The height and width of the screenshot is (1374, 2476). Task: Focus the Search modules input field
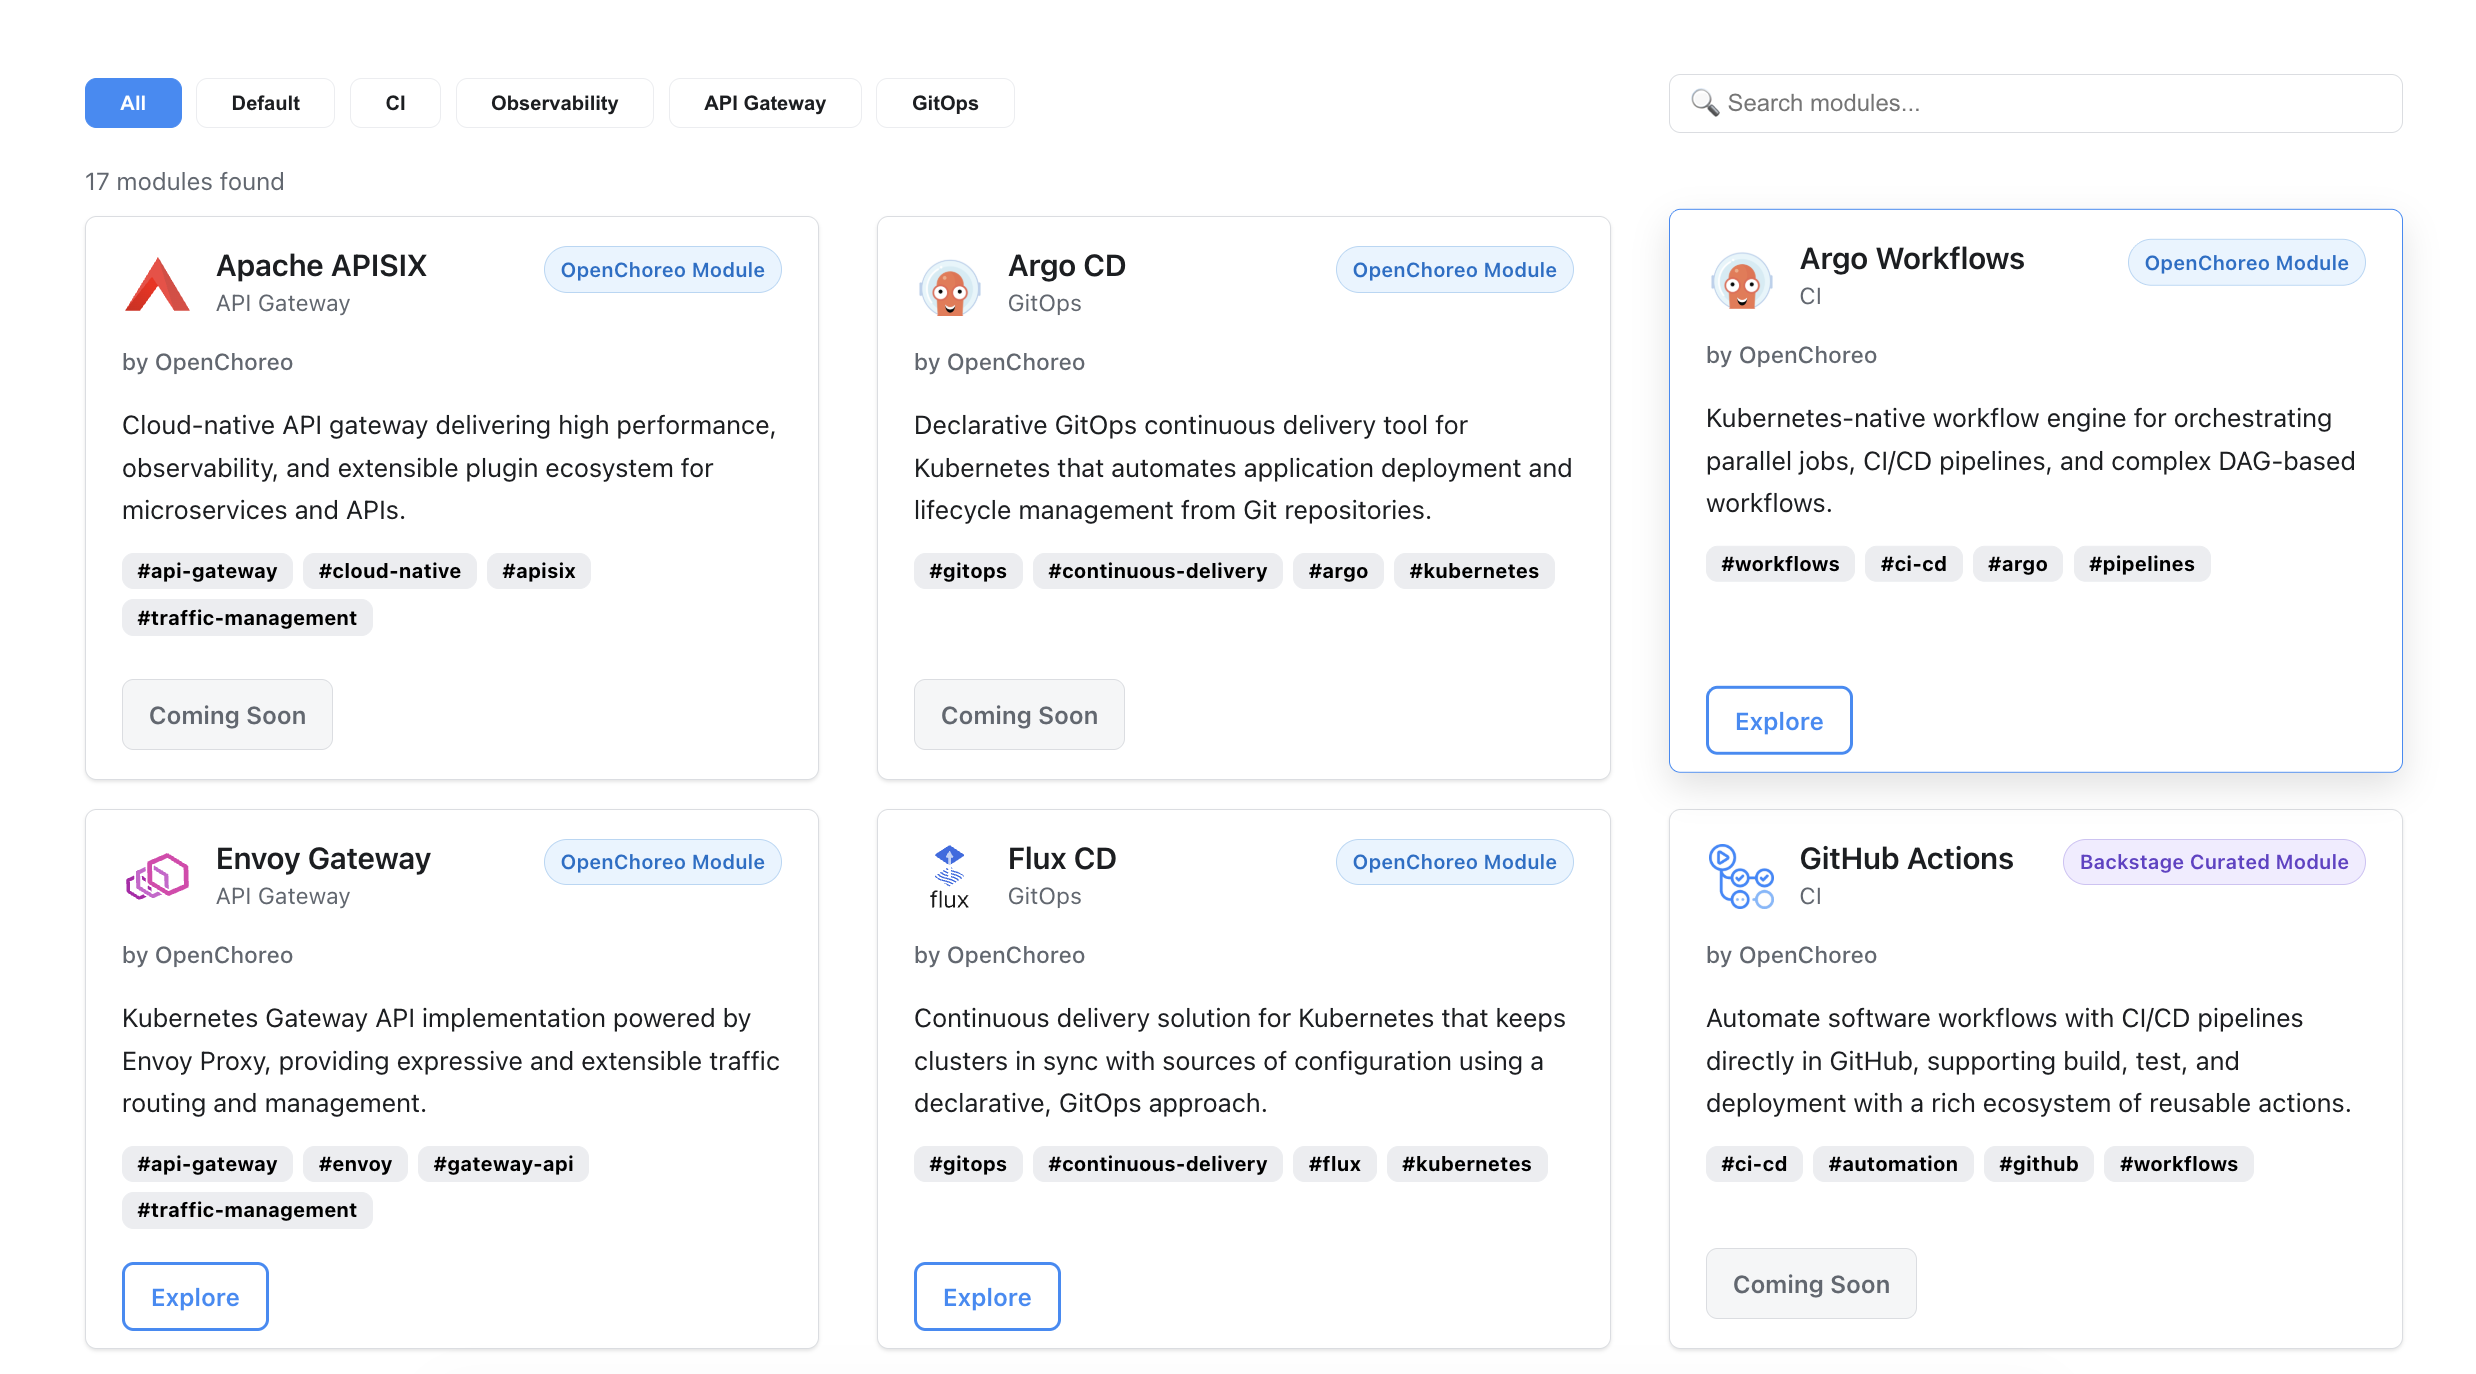[x=2050, y=103]
